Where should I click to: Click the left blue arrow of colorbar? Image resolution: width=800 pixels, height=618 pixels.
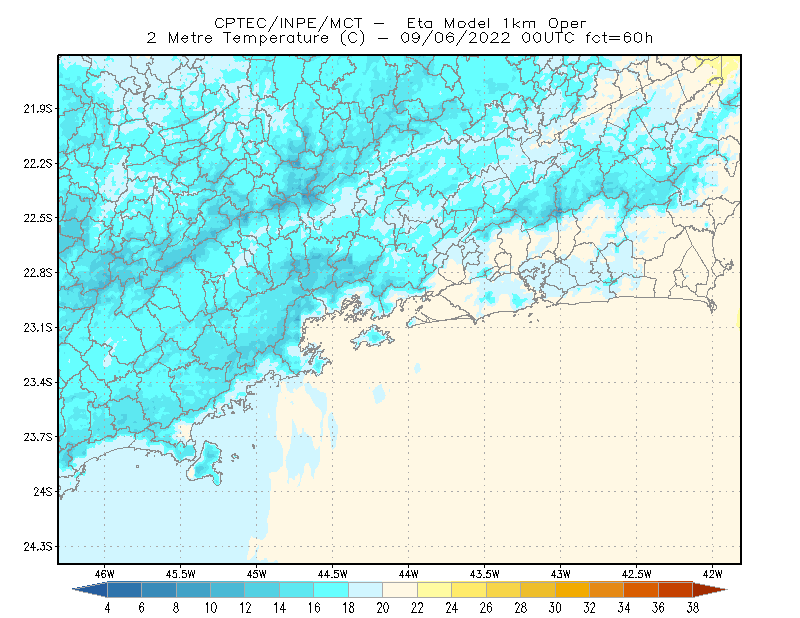click(90, 590)
